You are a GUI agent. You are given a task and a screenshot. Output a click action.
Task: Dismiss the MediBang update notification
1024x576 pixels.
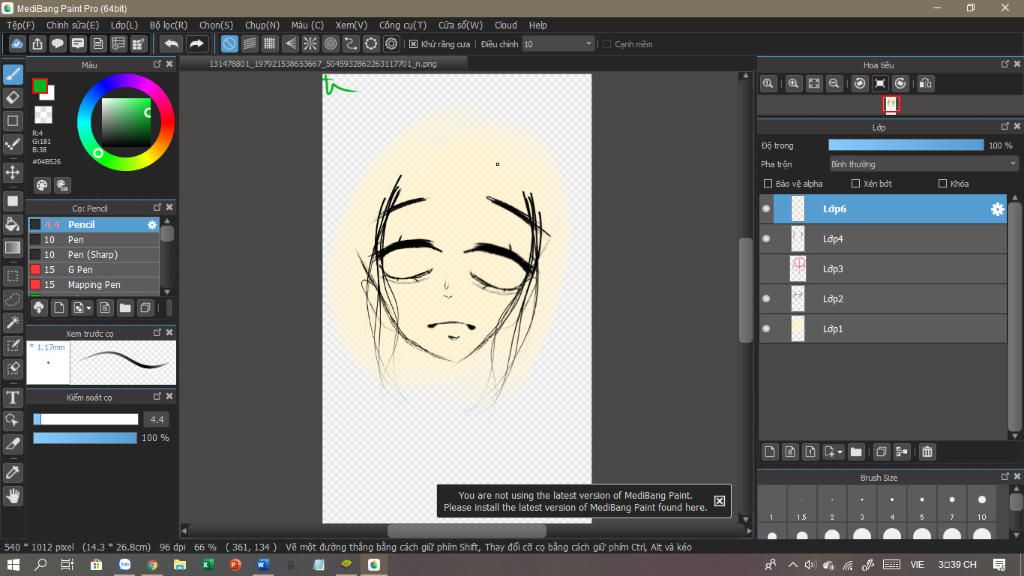point(719,501)
